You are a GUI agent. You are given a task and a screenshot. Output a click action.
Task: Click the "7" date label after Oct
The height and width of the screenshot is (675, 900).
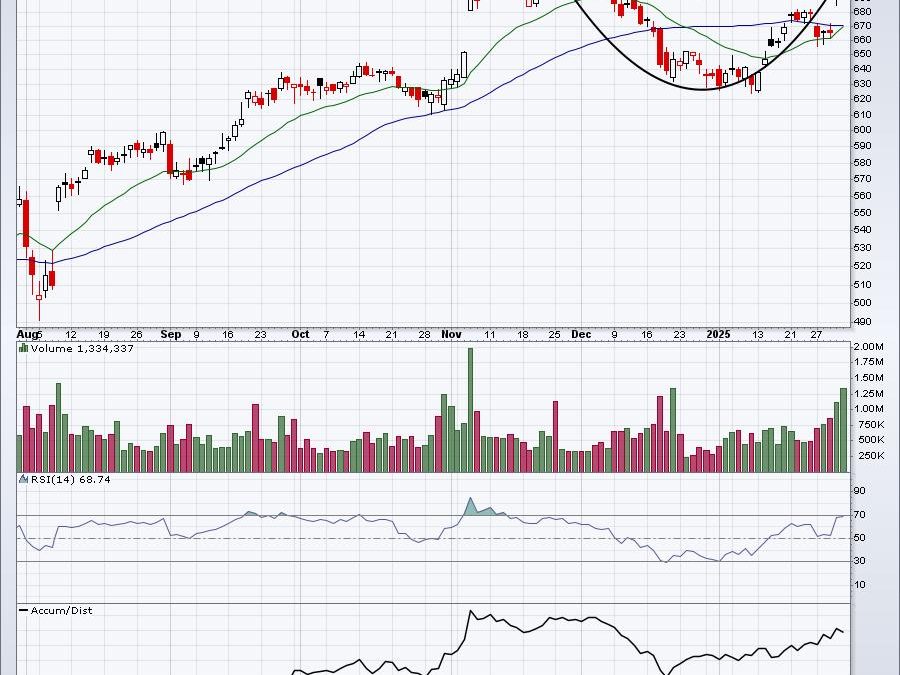coord(327,334)
